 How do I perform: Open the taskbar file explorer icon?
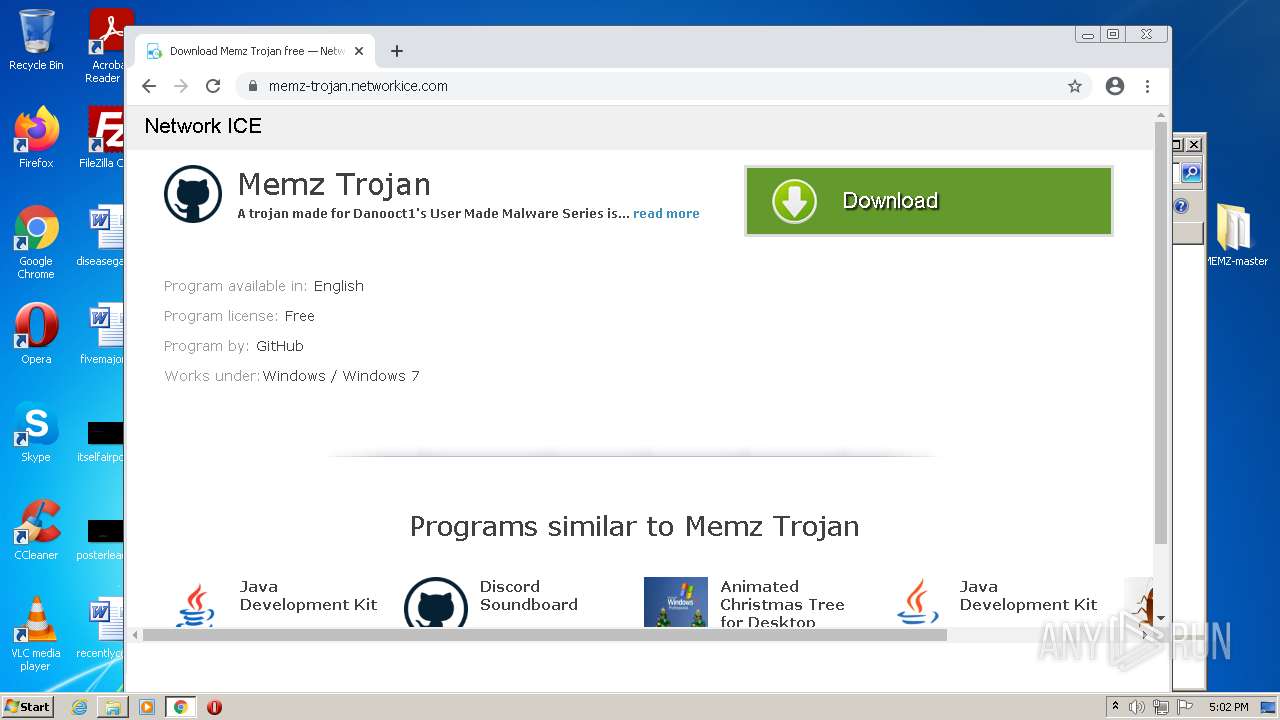113,707
